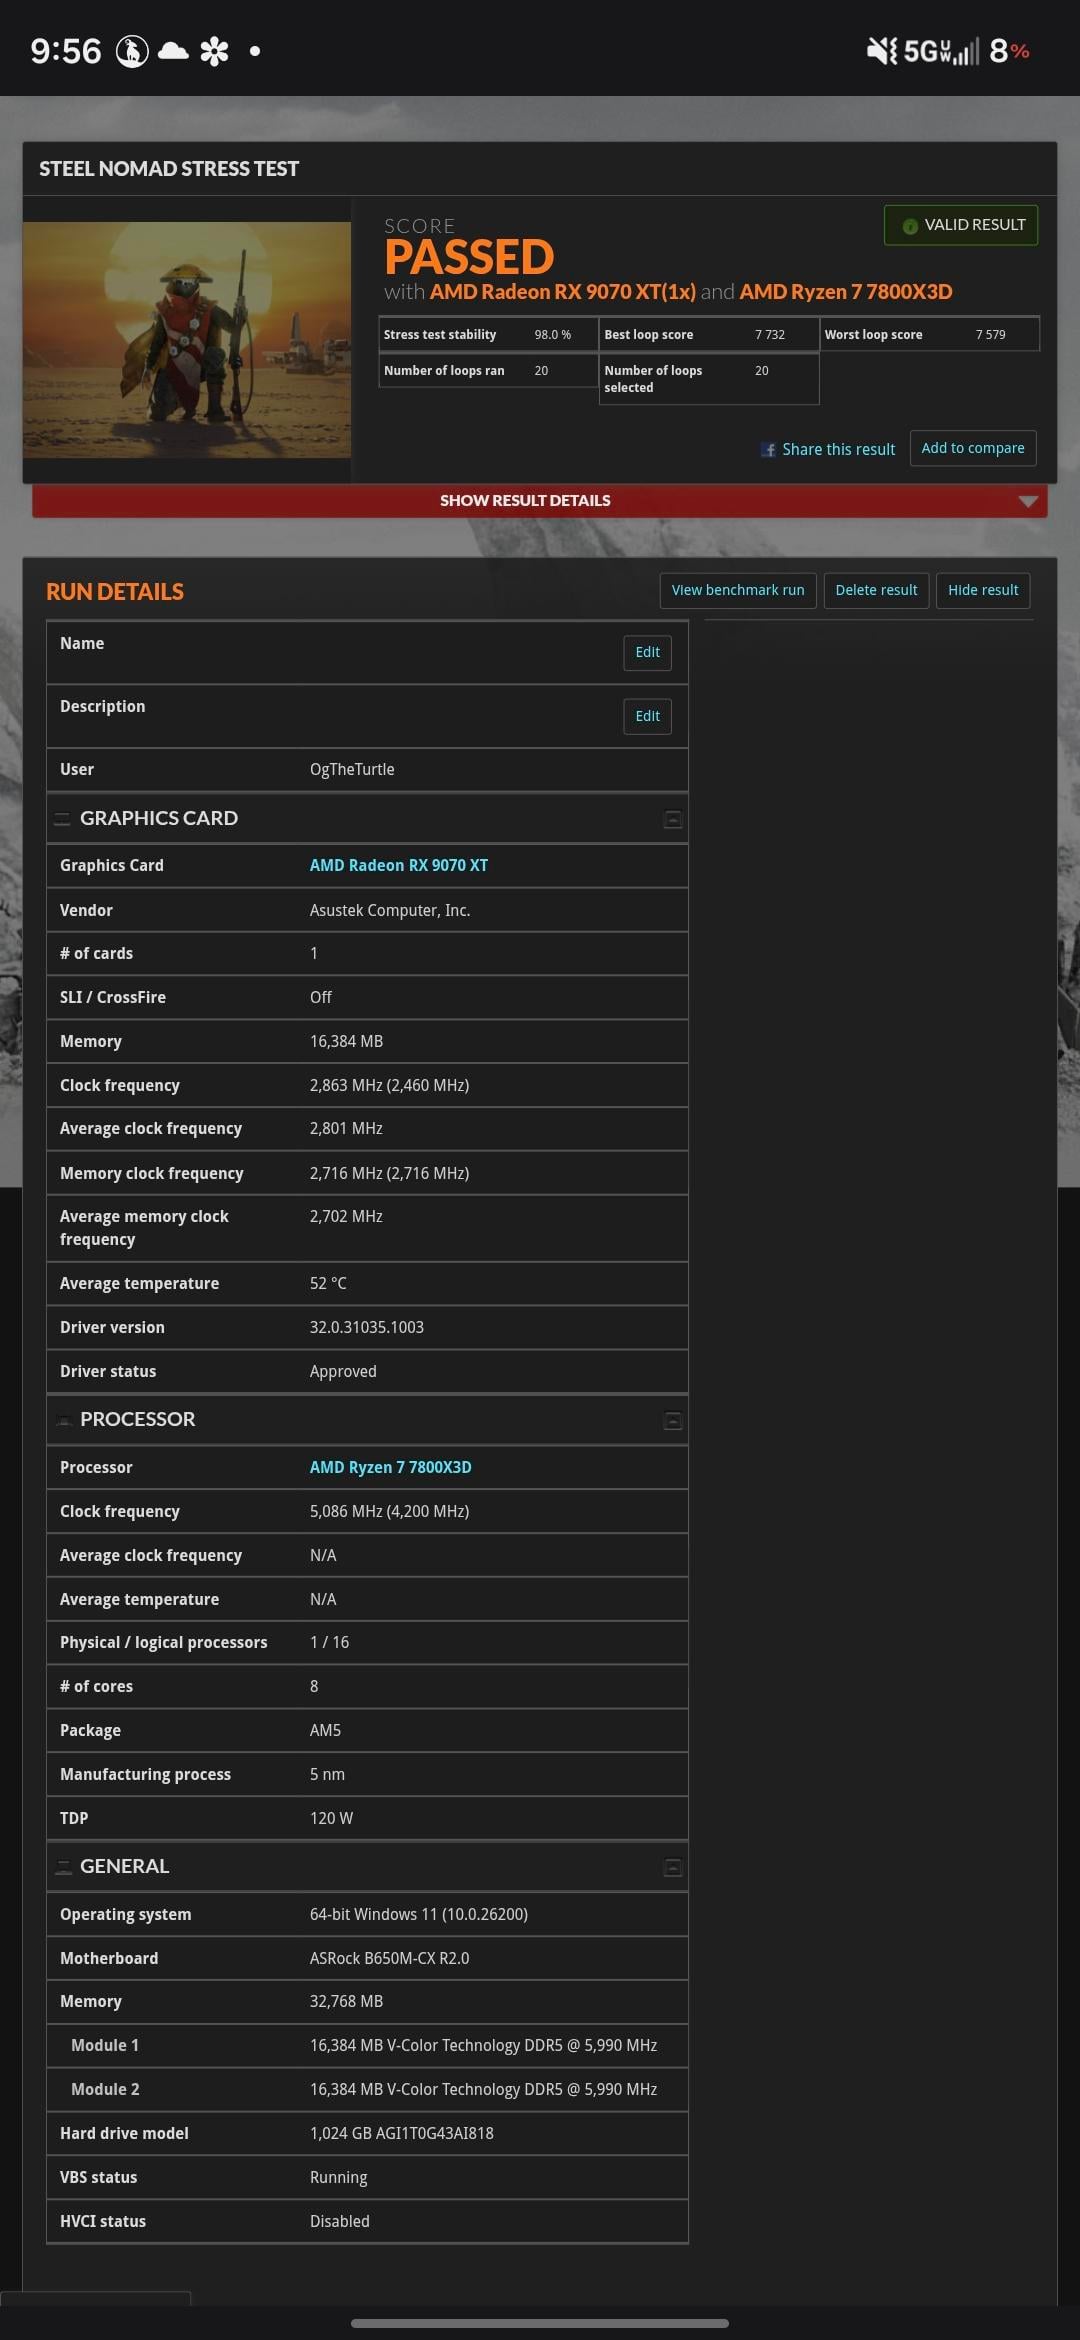Select operating system 64-bit Windows 11 value

[419, 1914]
